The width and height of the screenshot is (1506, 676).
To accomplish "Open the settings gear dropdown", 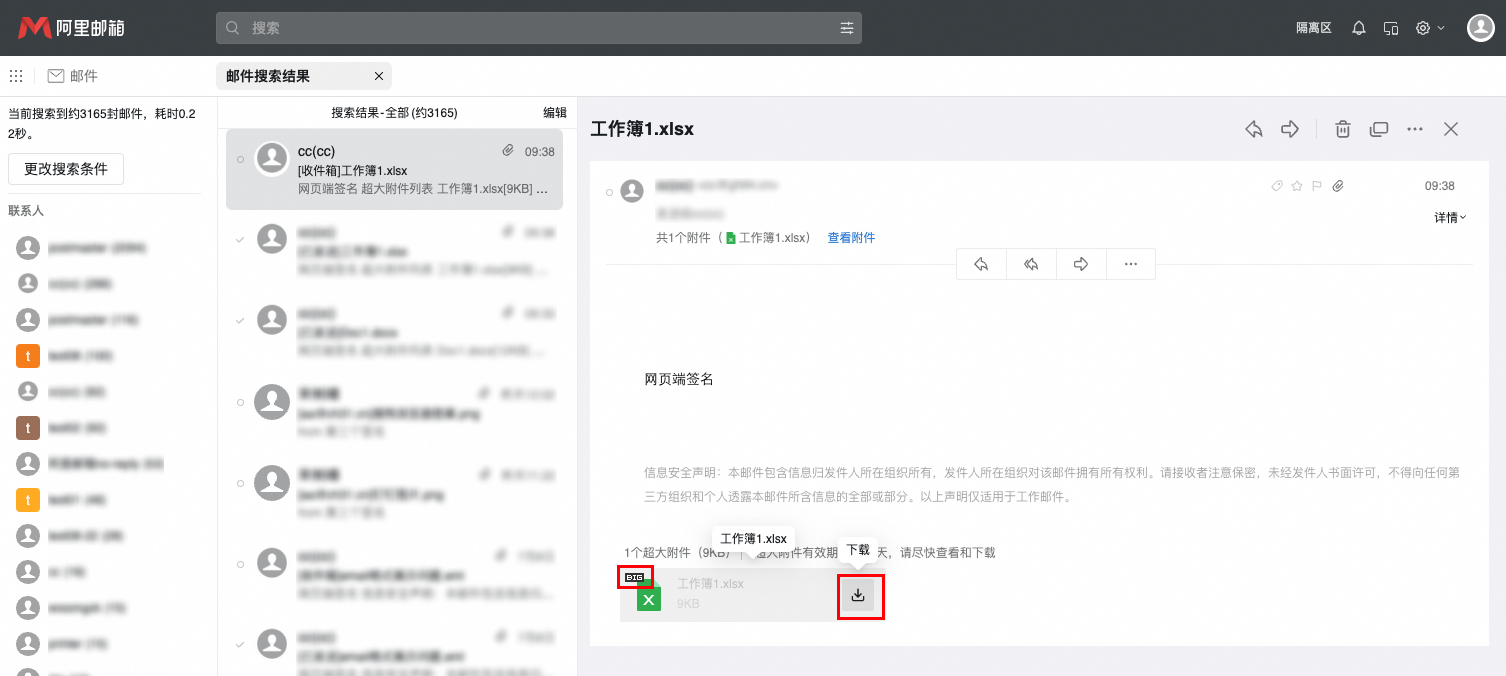I will pos(1428,27).
